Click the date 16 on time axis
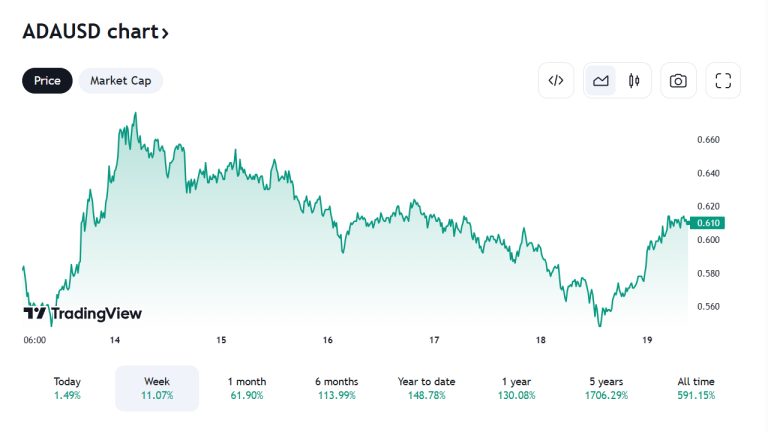This screenshot has width=768, height=432. (x=328, y=340)
